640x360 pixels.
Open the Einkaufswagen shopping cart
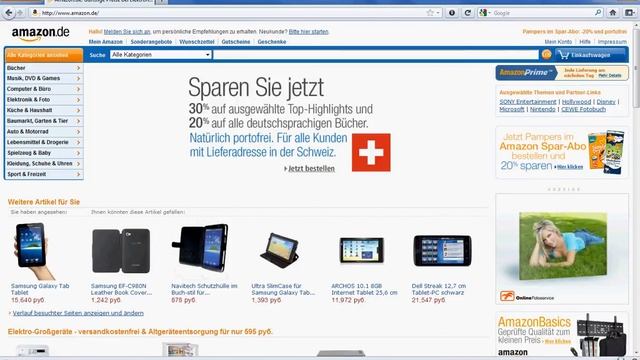click(590, 55)
